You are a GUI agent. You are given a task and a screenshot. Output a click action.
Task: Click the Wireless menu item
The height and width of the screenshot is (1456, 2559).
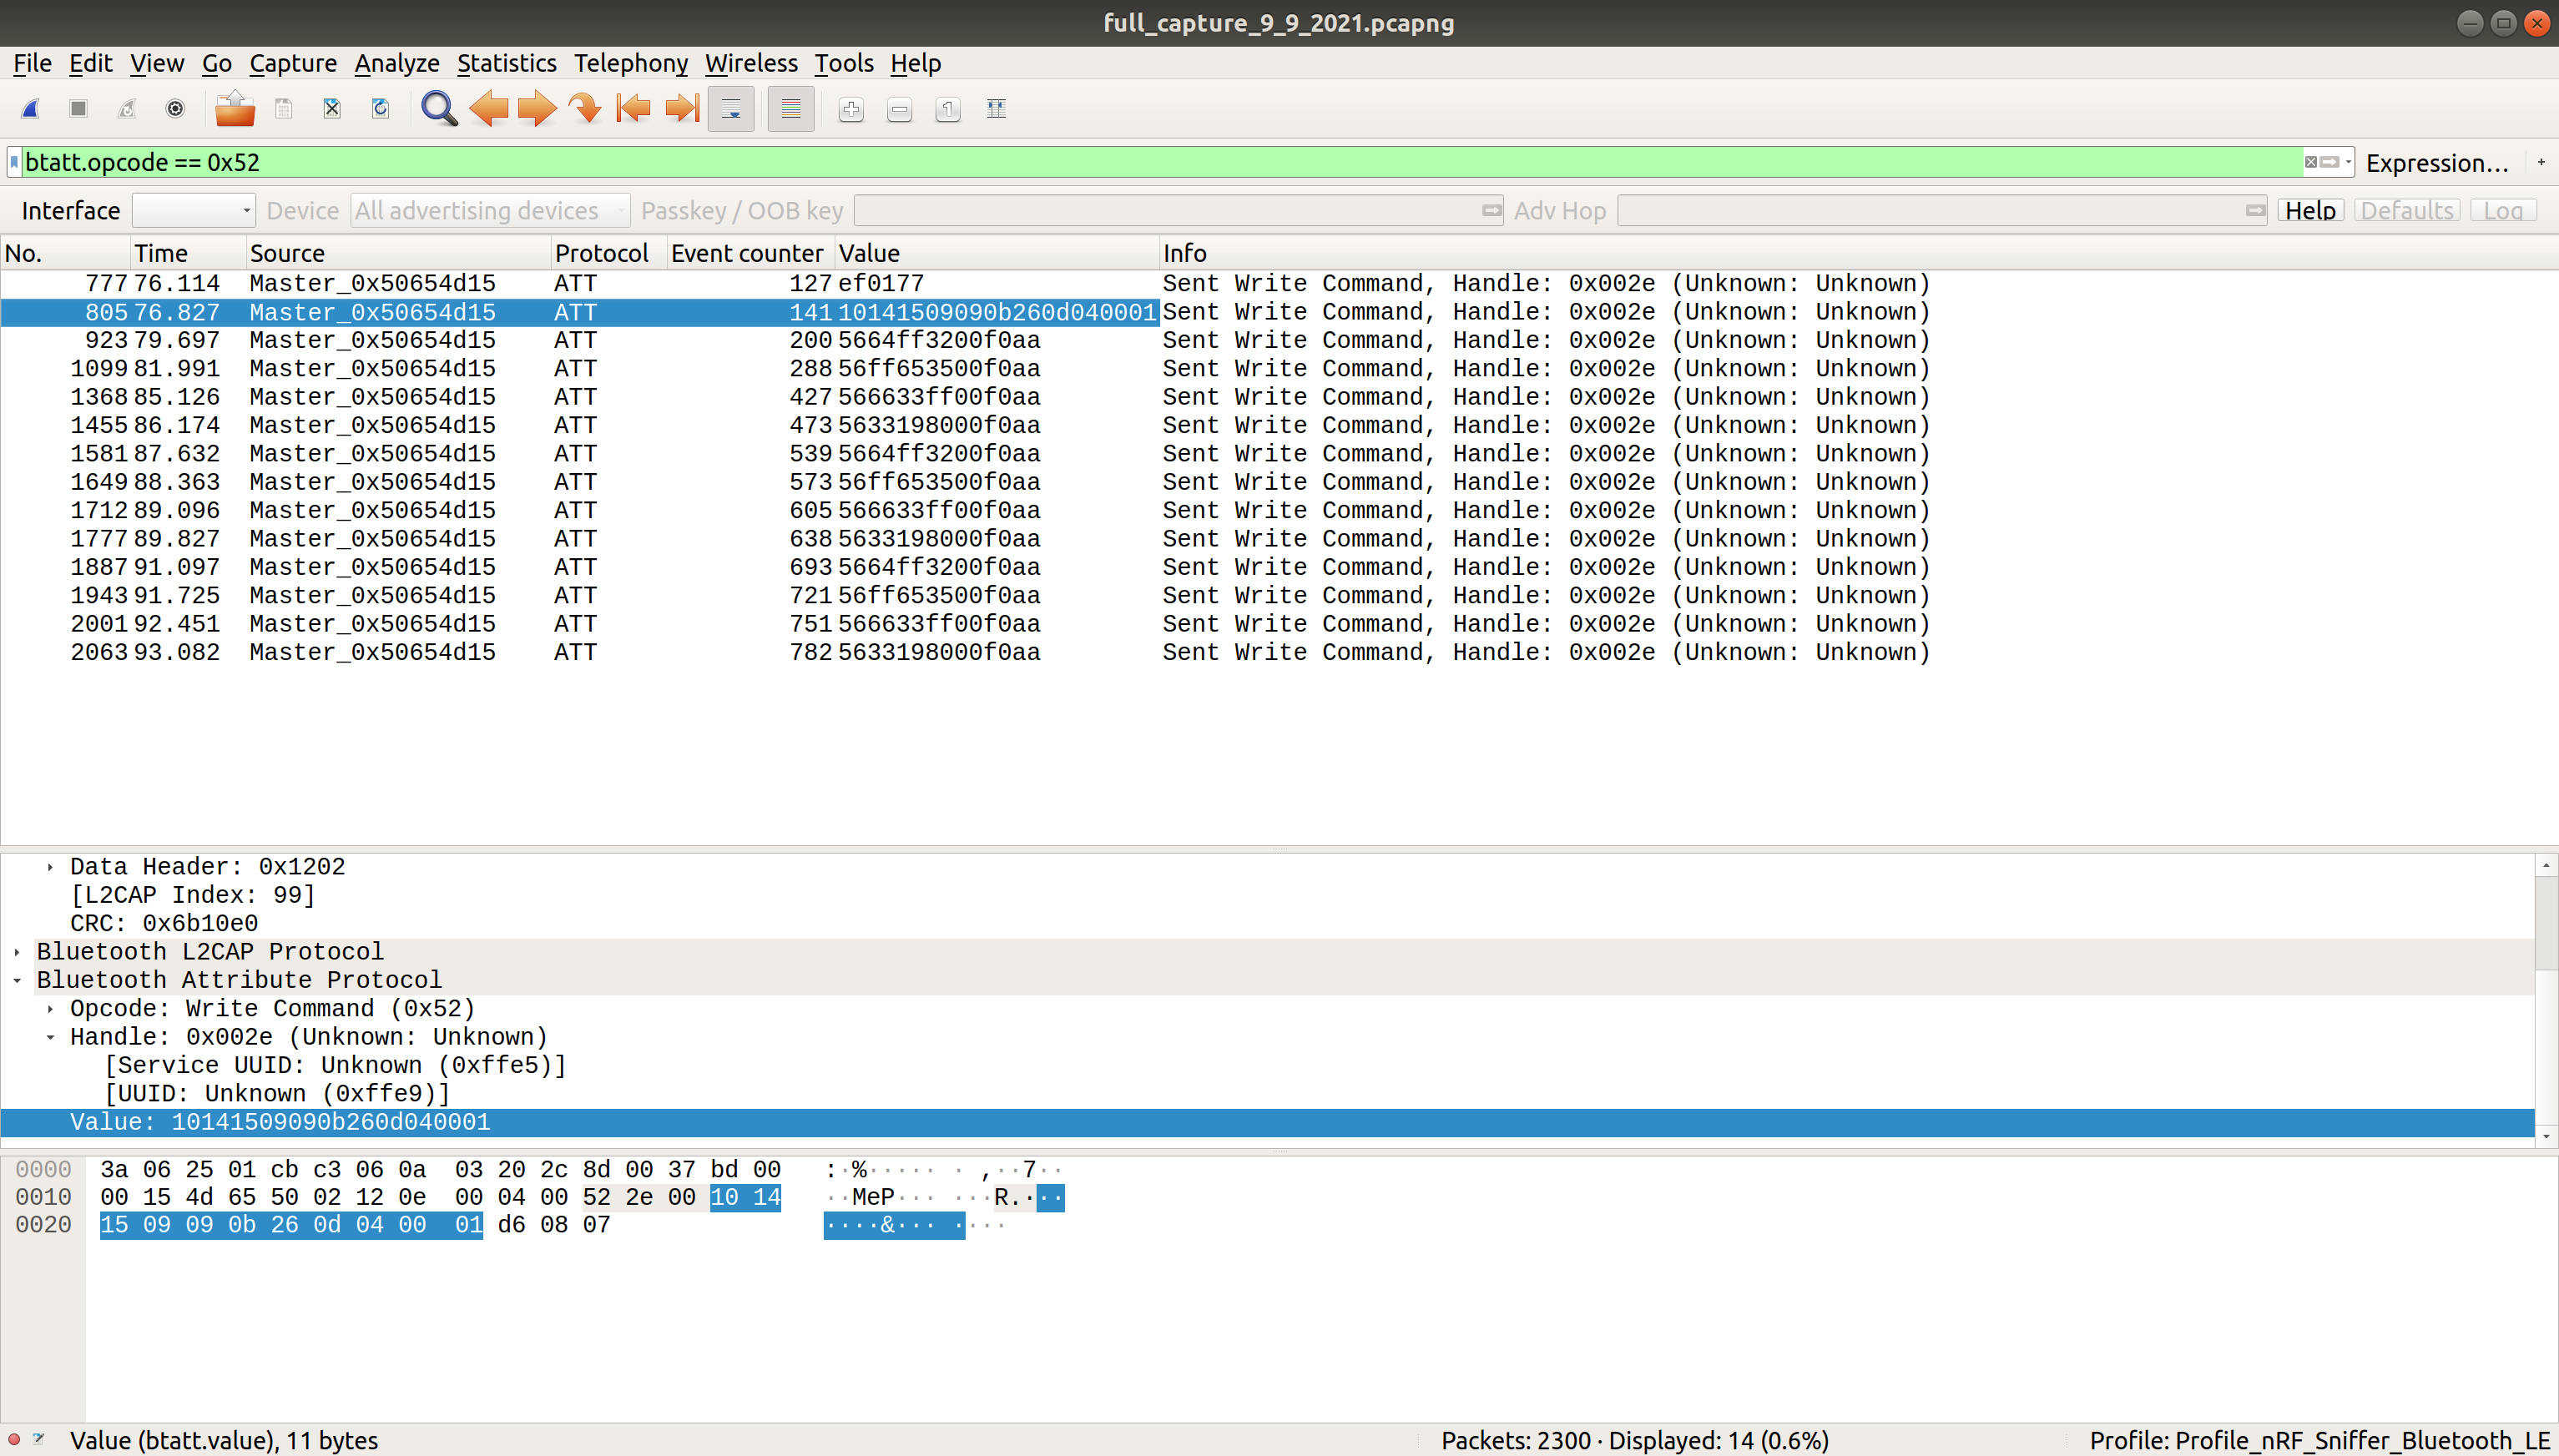tap(749, 63)
